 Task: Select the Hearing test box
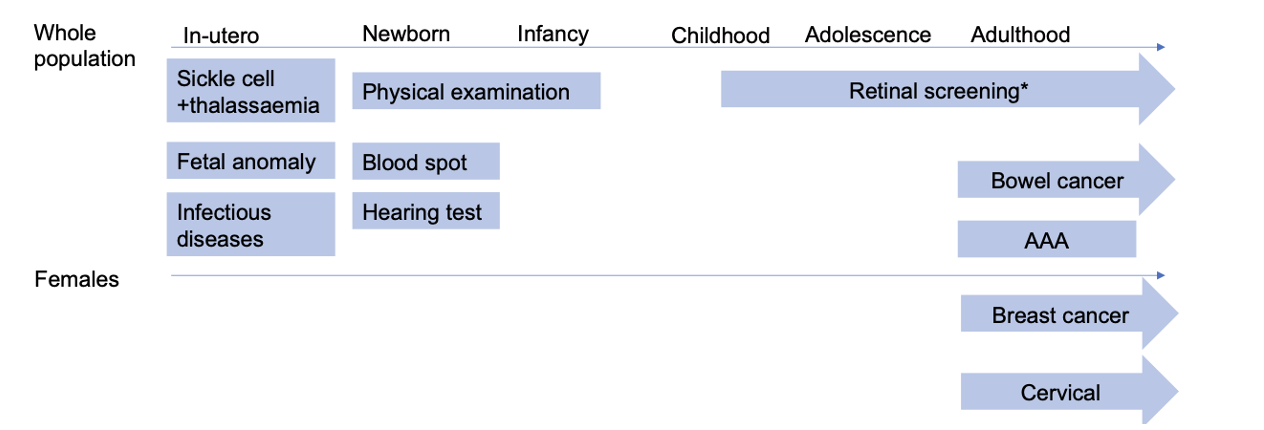click(425, 212)
